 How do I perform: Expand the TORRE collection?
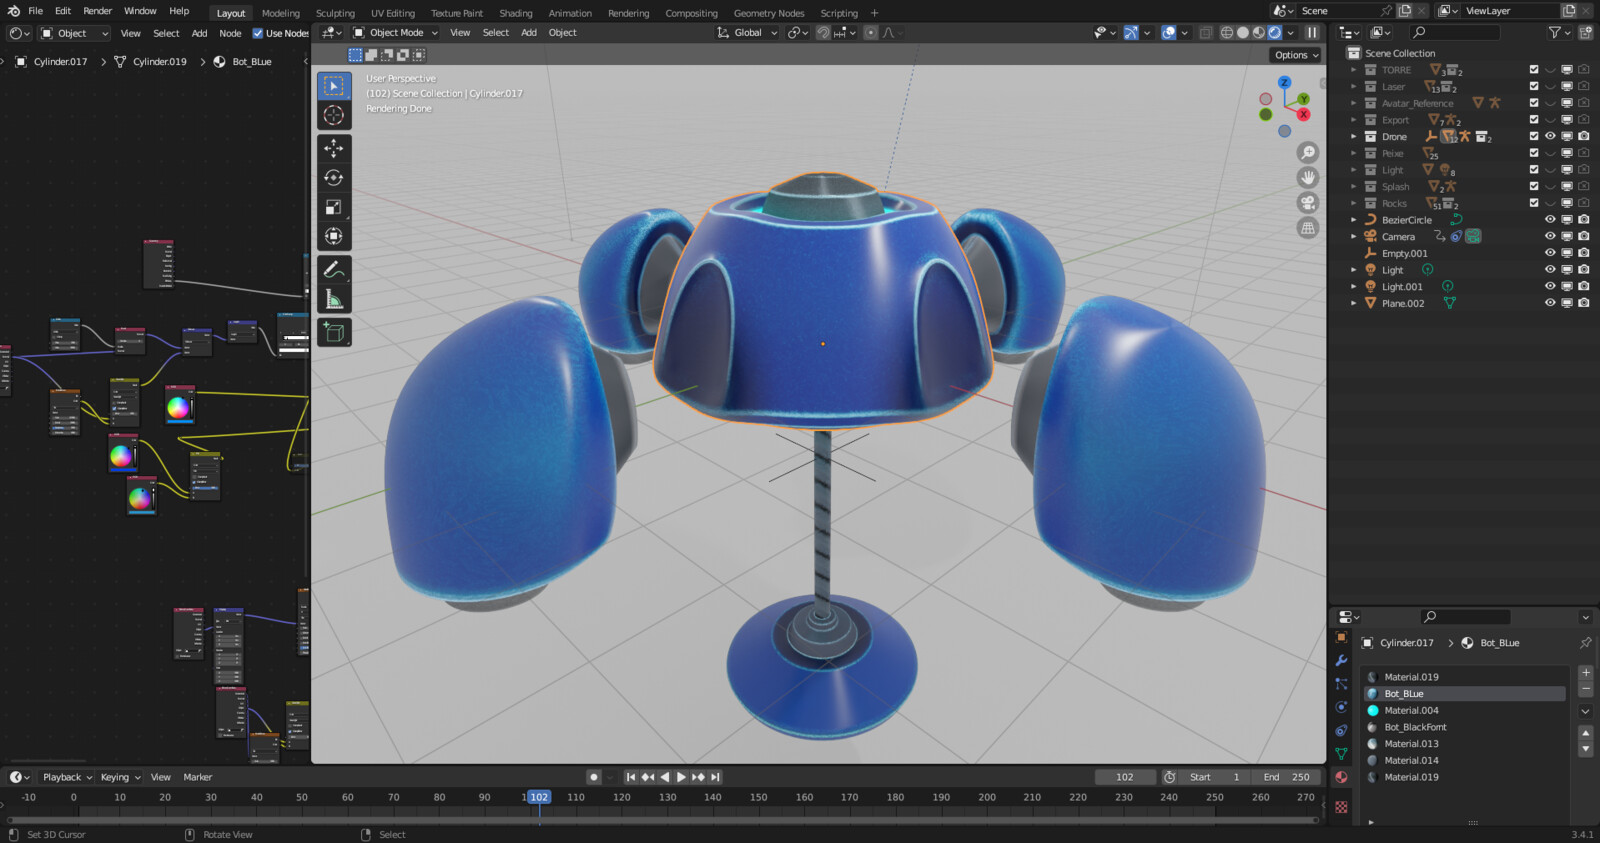pyautogui.click(x=1354, y=70)
